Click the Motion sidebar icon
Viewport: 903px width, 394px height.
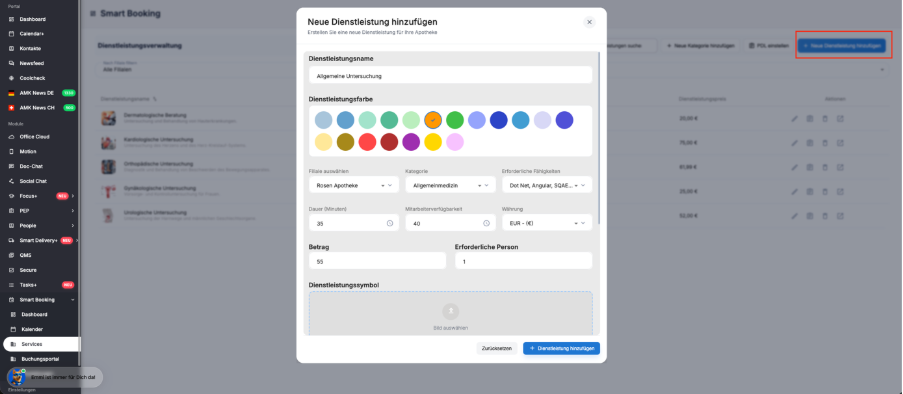click(12, 151)
